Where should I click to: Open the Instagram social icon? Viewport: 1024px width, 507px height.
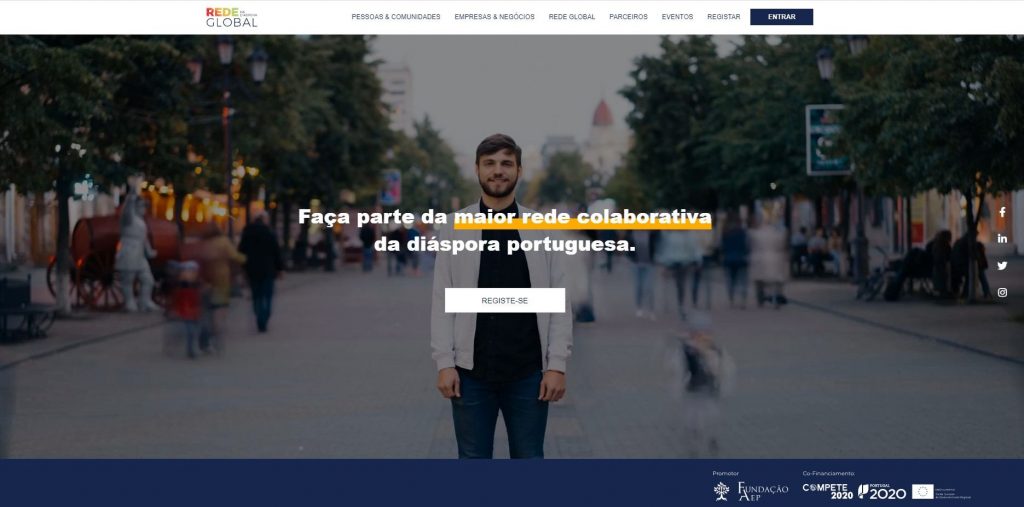[1002, 293]
